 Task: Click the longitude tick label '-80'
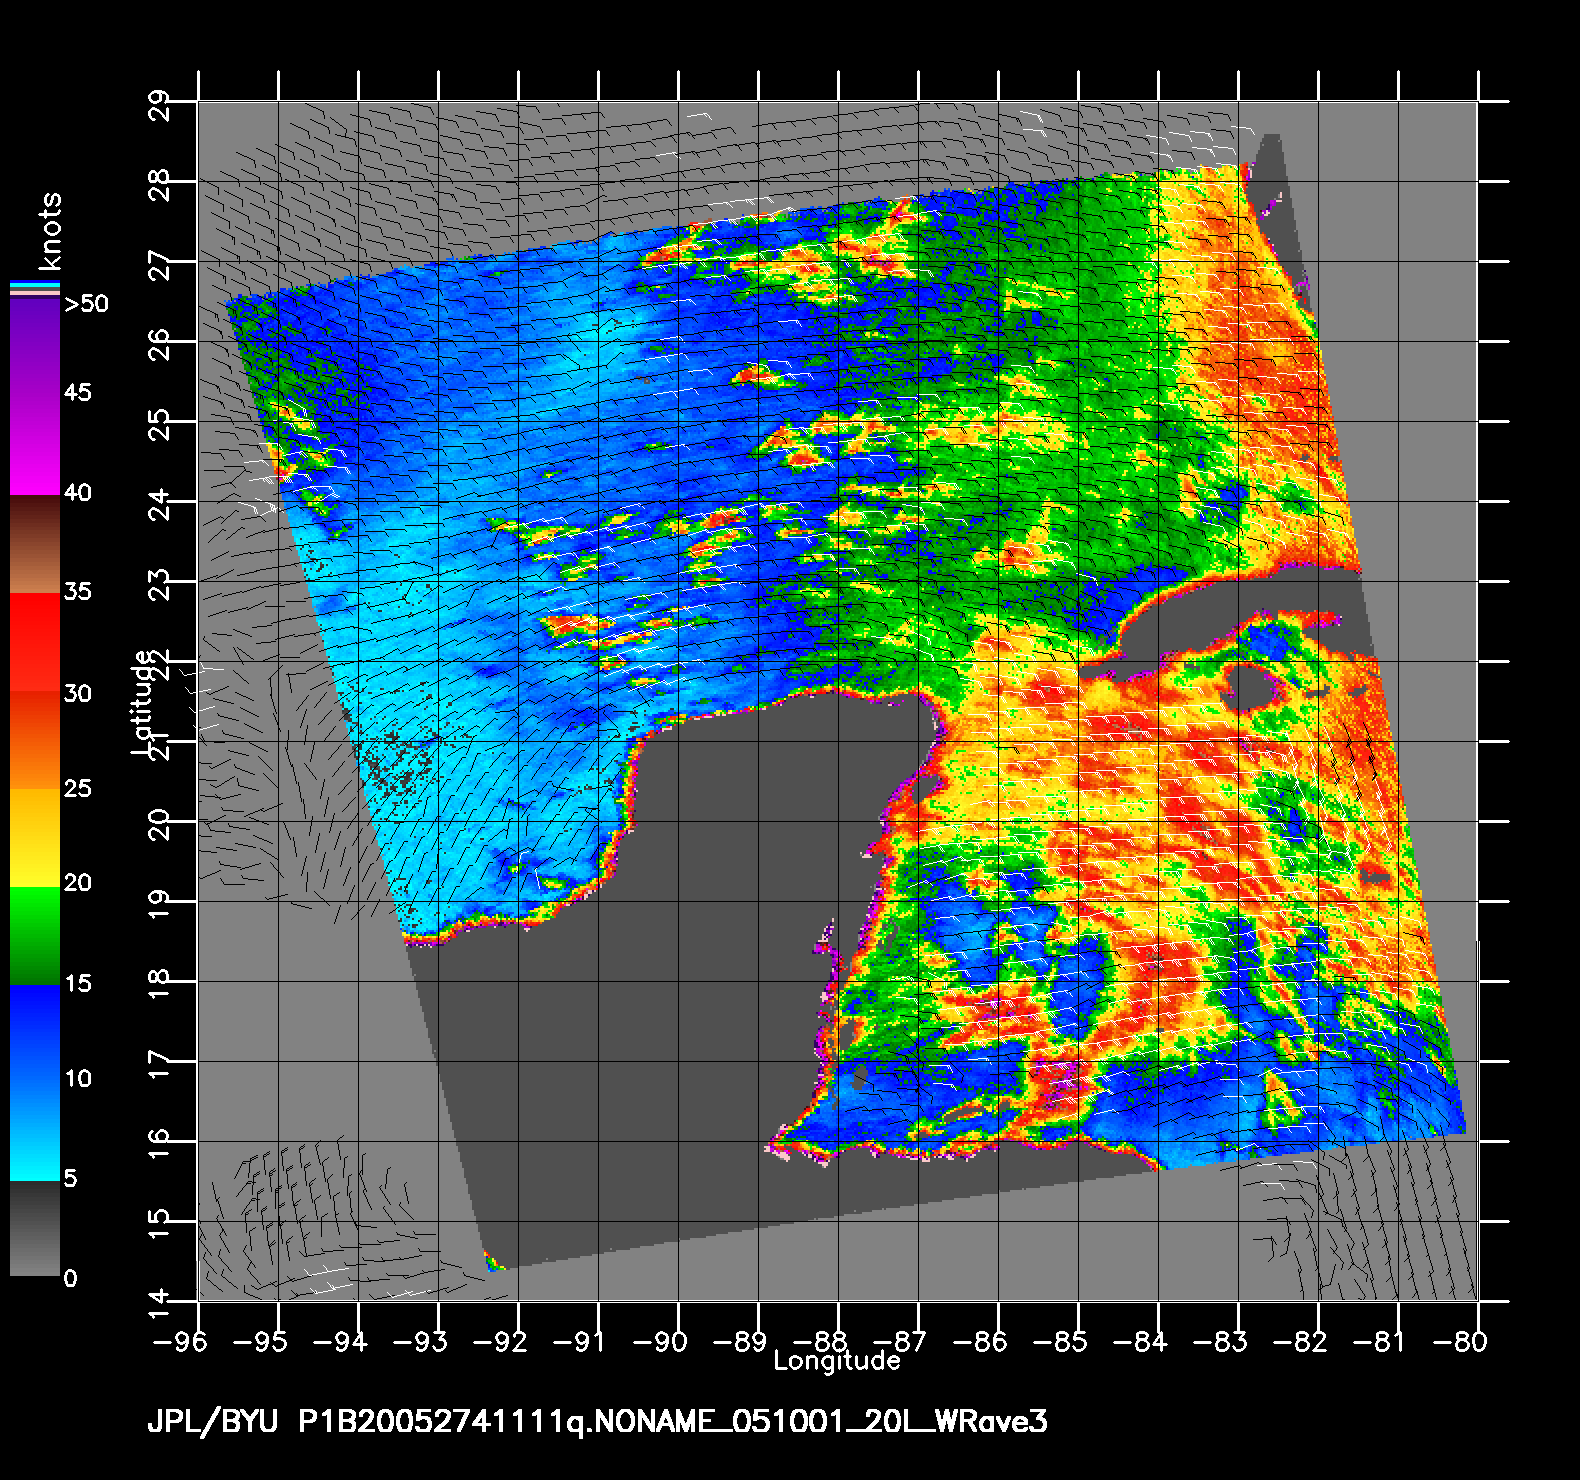[x=1459, y=1341]
